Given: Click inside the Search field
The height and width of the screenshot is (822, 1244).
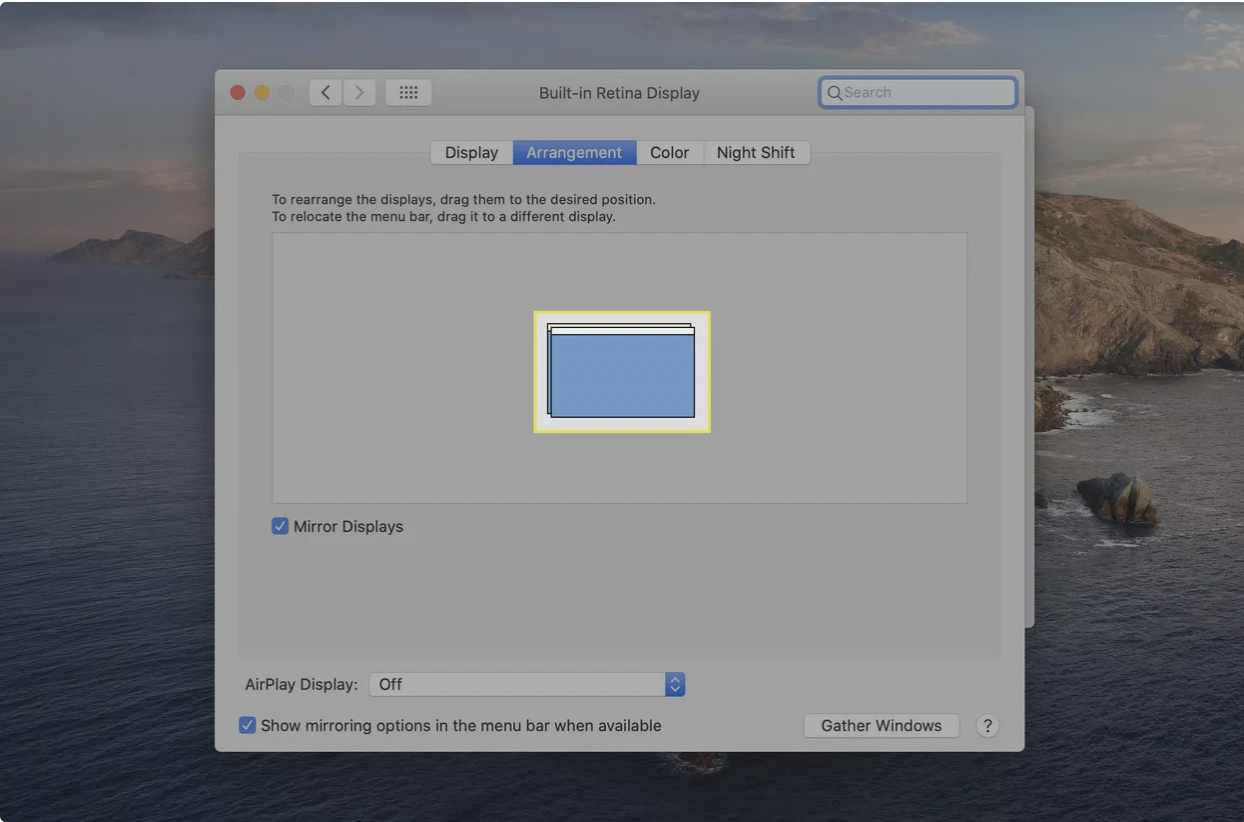Looking at the screenshot, I should coord(925,93).
